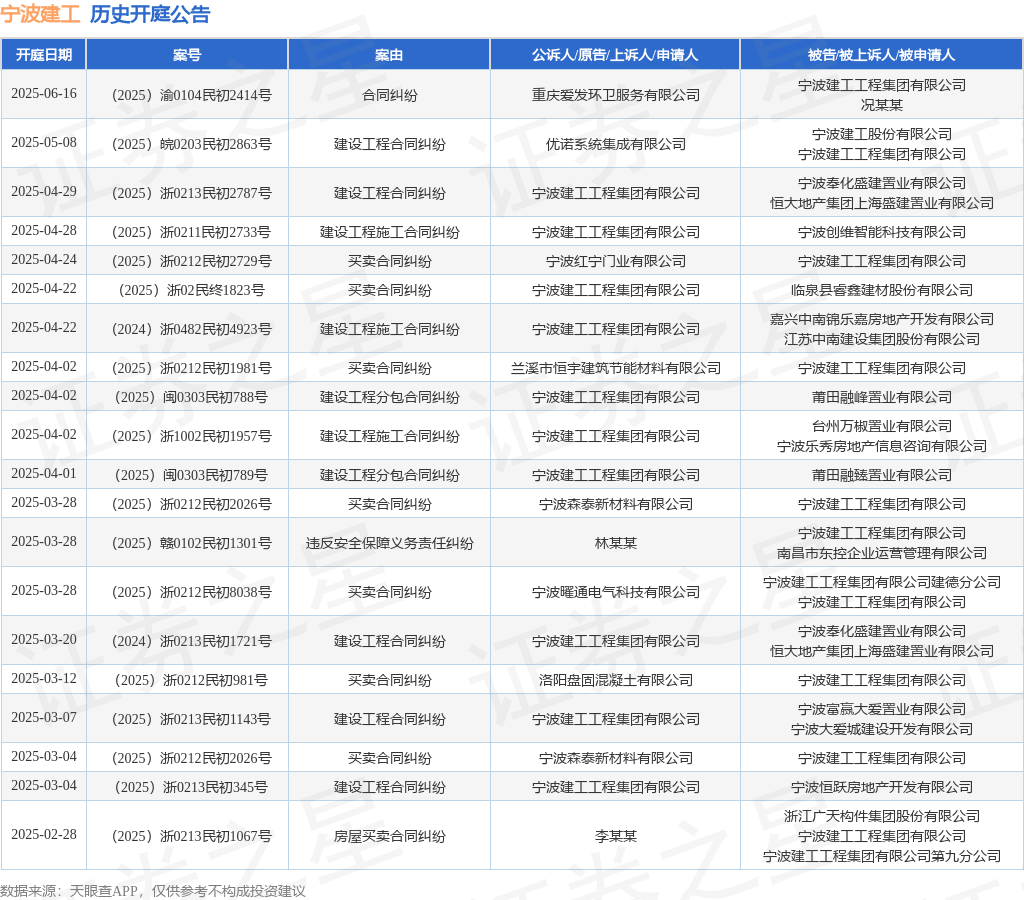Select case number (2025)浙0212民初8038号
This screenshot has width=1024, height=900.
pos(191,592)
